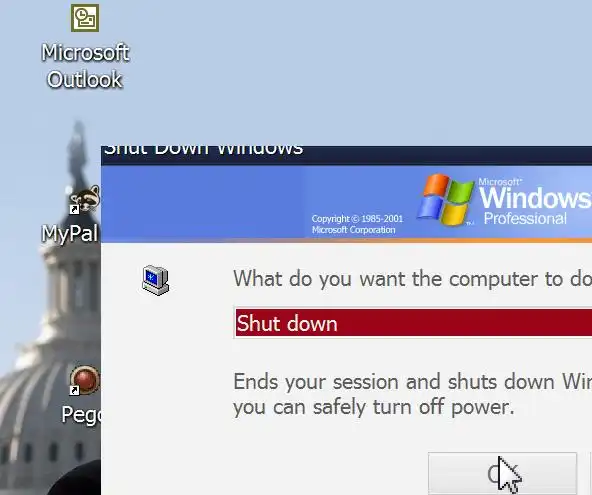The image size is (592, 495).
Task: Click the Shut Down Windows title bar
Action: pos(346,155)
